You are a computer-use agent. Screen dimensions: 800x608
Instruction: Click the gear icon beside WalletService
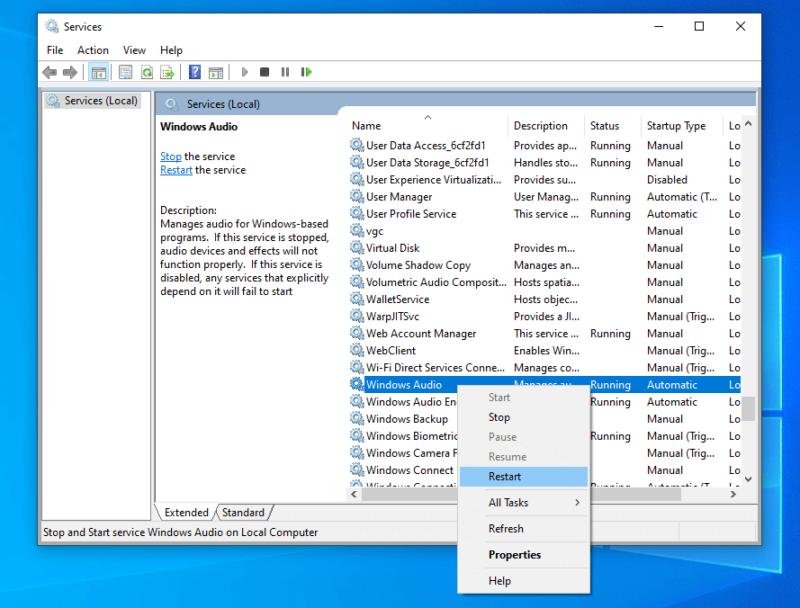click(x=357, y=299)
